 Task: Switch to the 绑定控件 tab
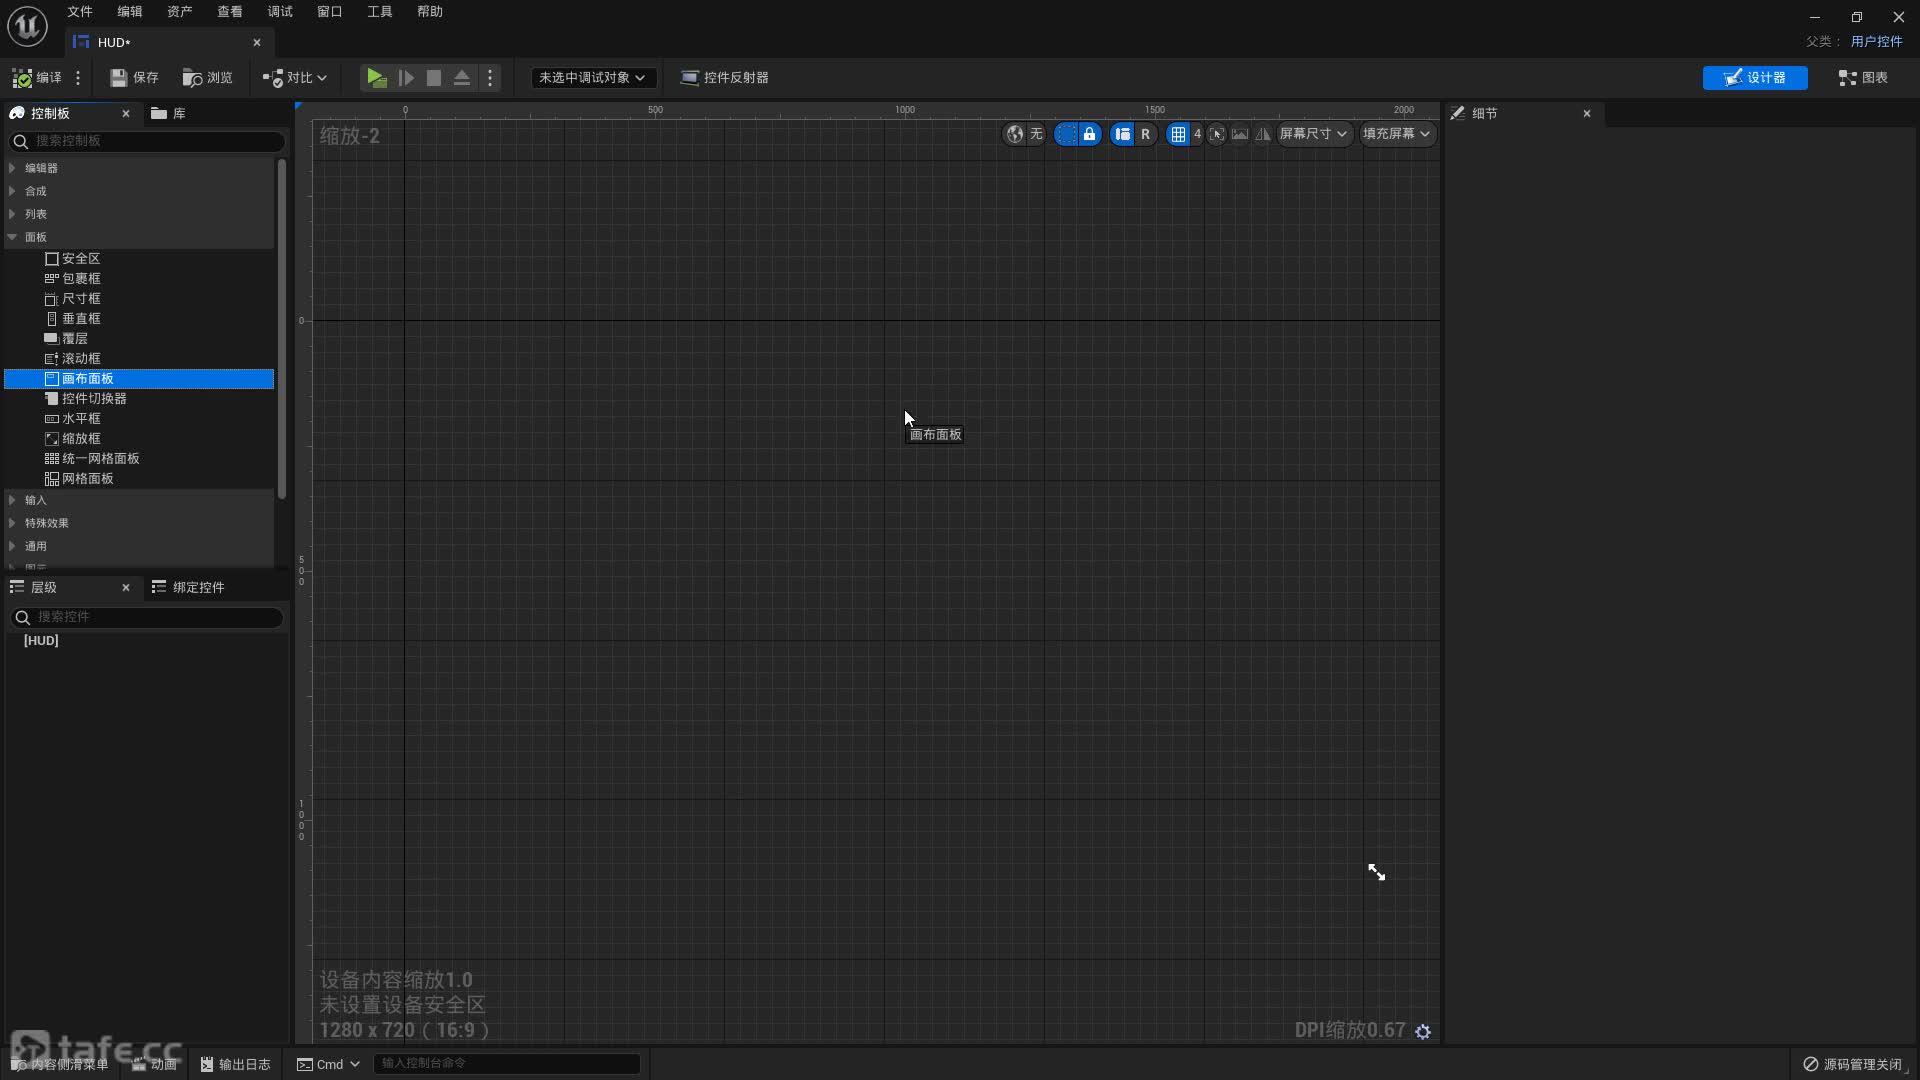point(188,588)
